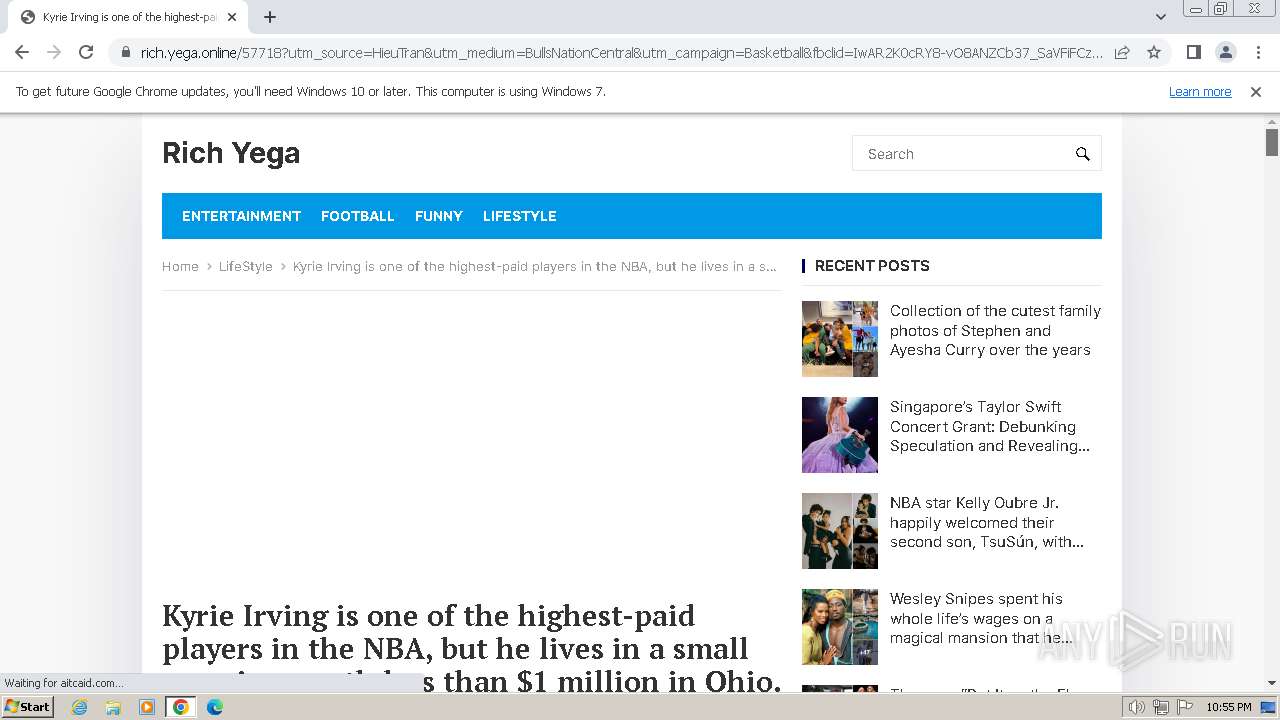Reload the current page
Viewport: 1280px width, 720px height.
[x=86, y=52]
